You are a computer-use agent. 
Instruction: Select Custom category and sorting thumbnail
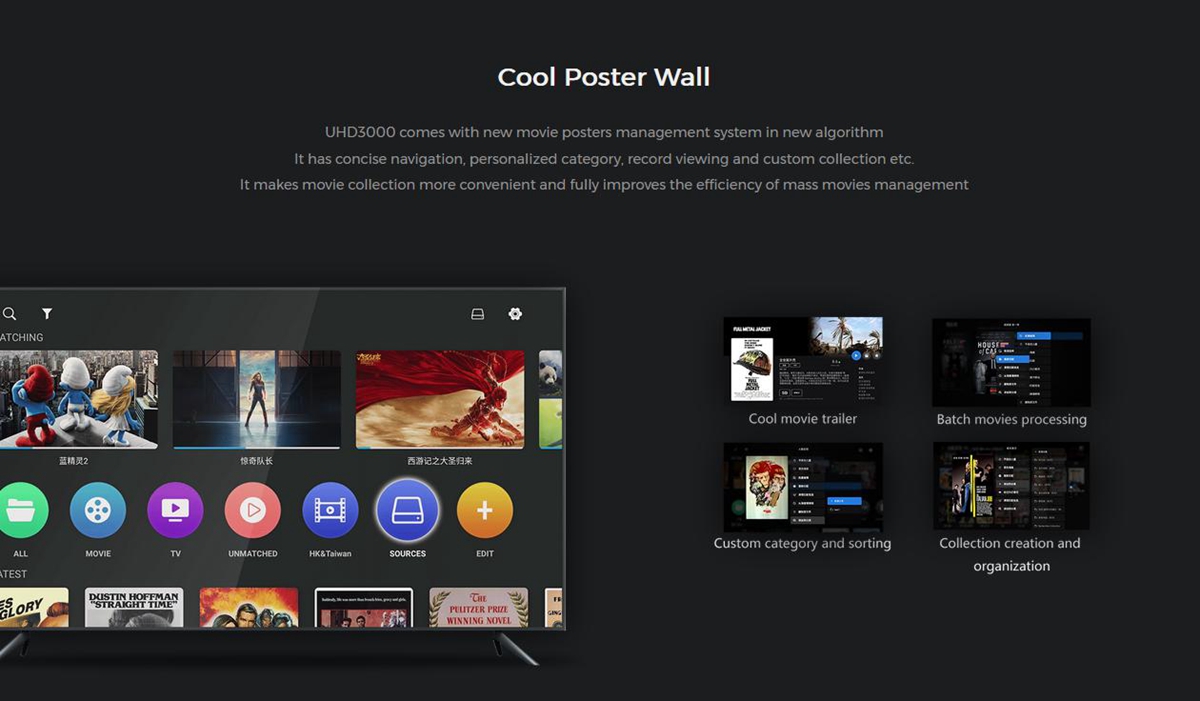tap(803, 487)
